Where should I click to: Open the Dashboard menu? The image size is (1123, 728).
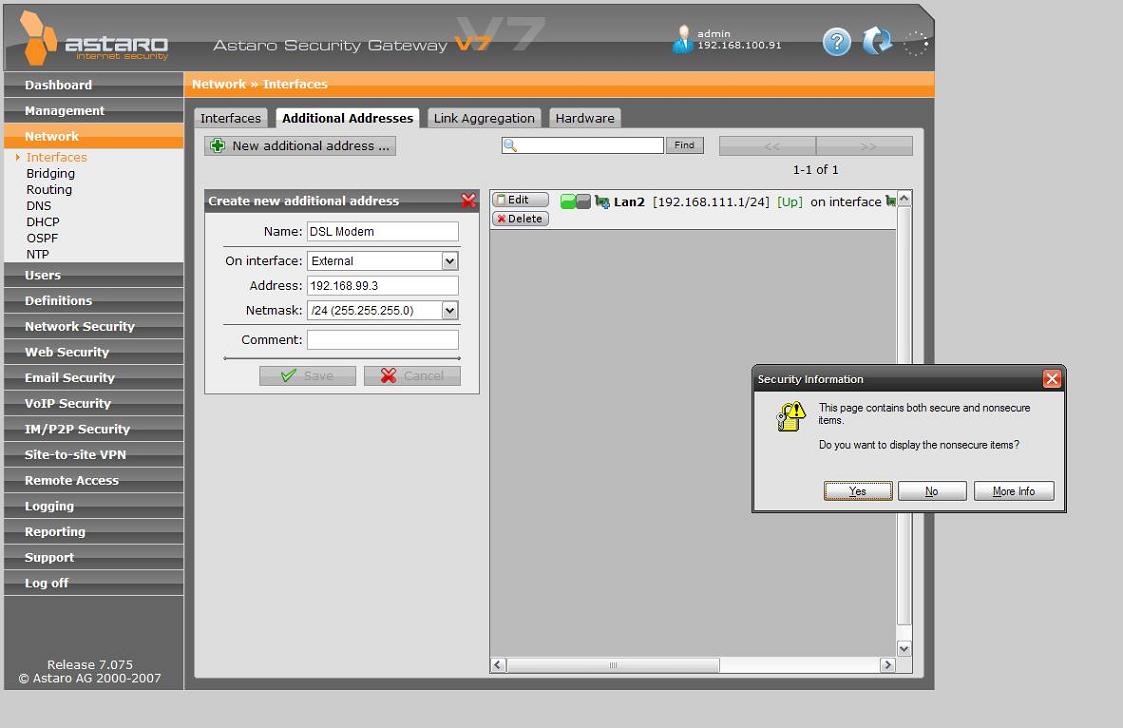pos(94,85)
